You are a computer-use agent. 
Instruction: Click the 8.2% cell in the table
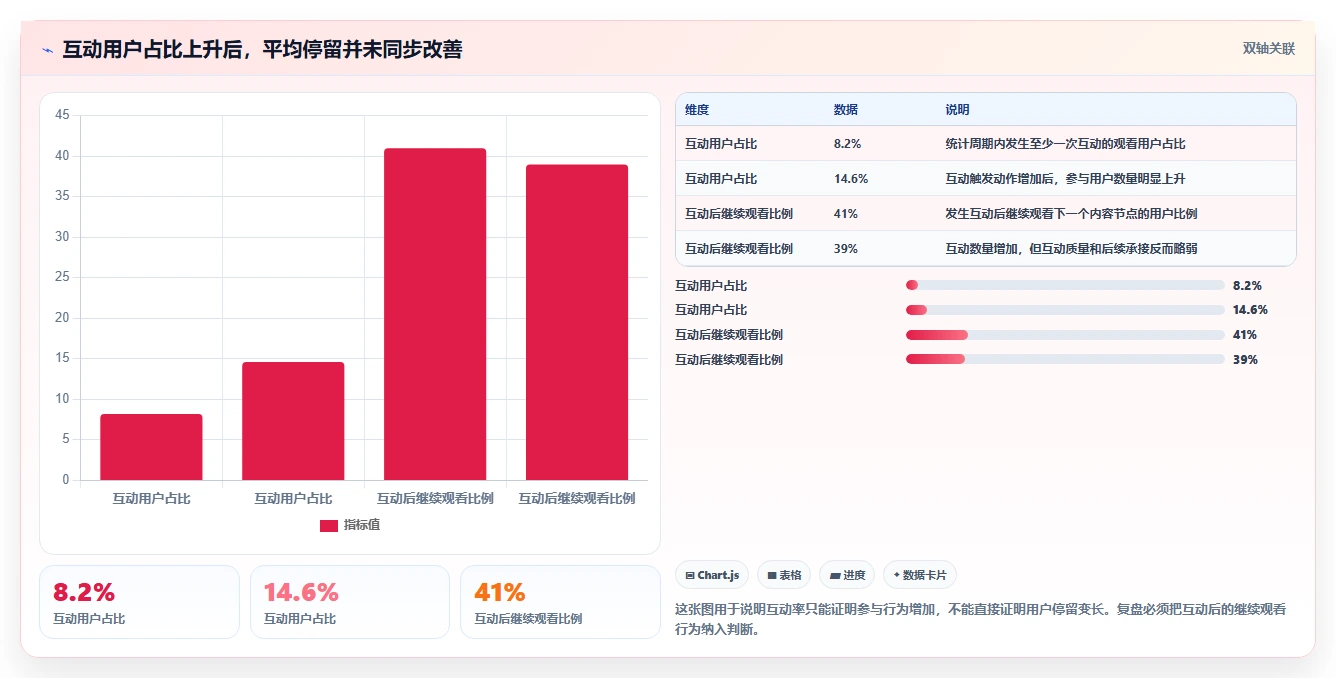pyautogui.click(x=847, y=144)
